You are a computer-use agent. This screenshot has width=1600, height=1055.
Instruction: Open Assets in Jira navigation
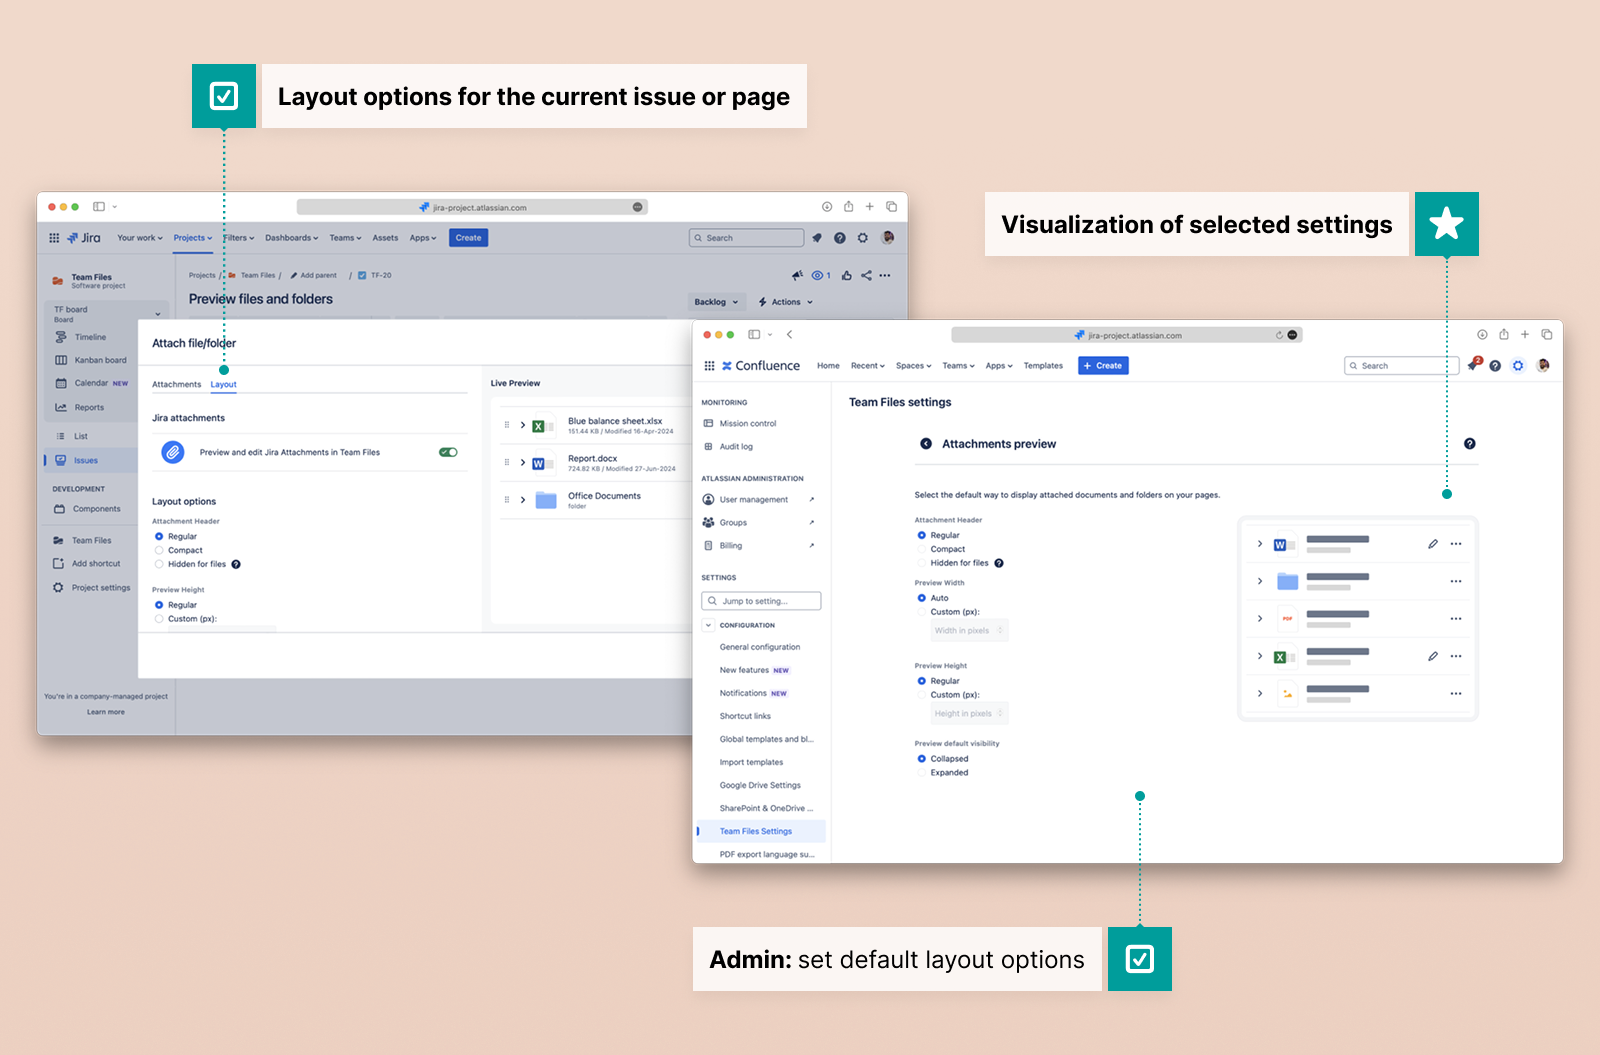coord(385,238)
